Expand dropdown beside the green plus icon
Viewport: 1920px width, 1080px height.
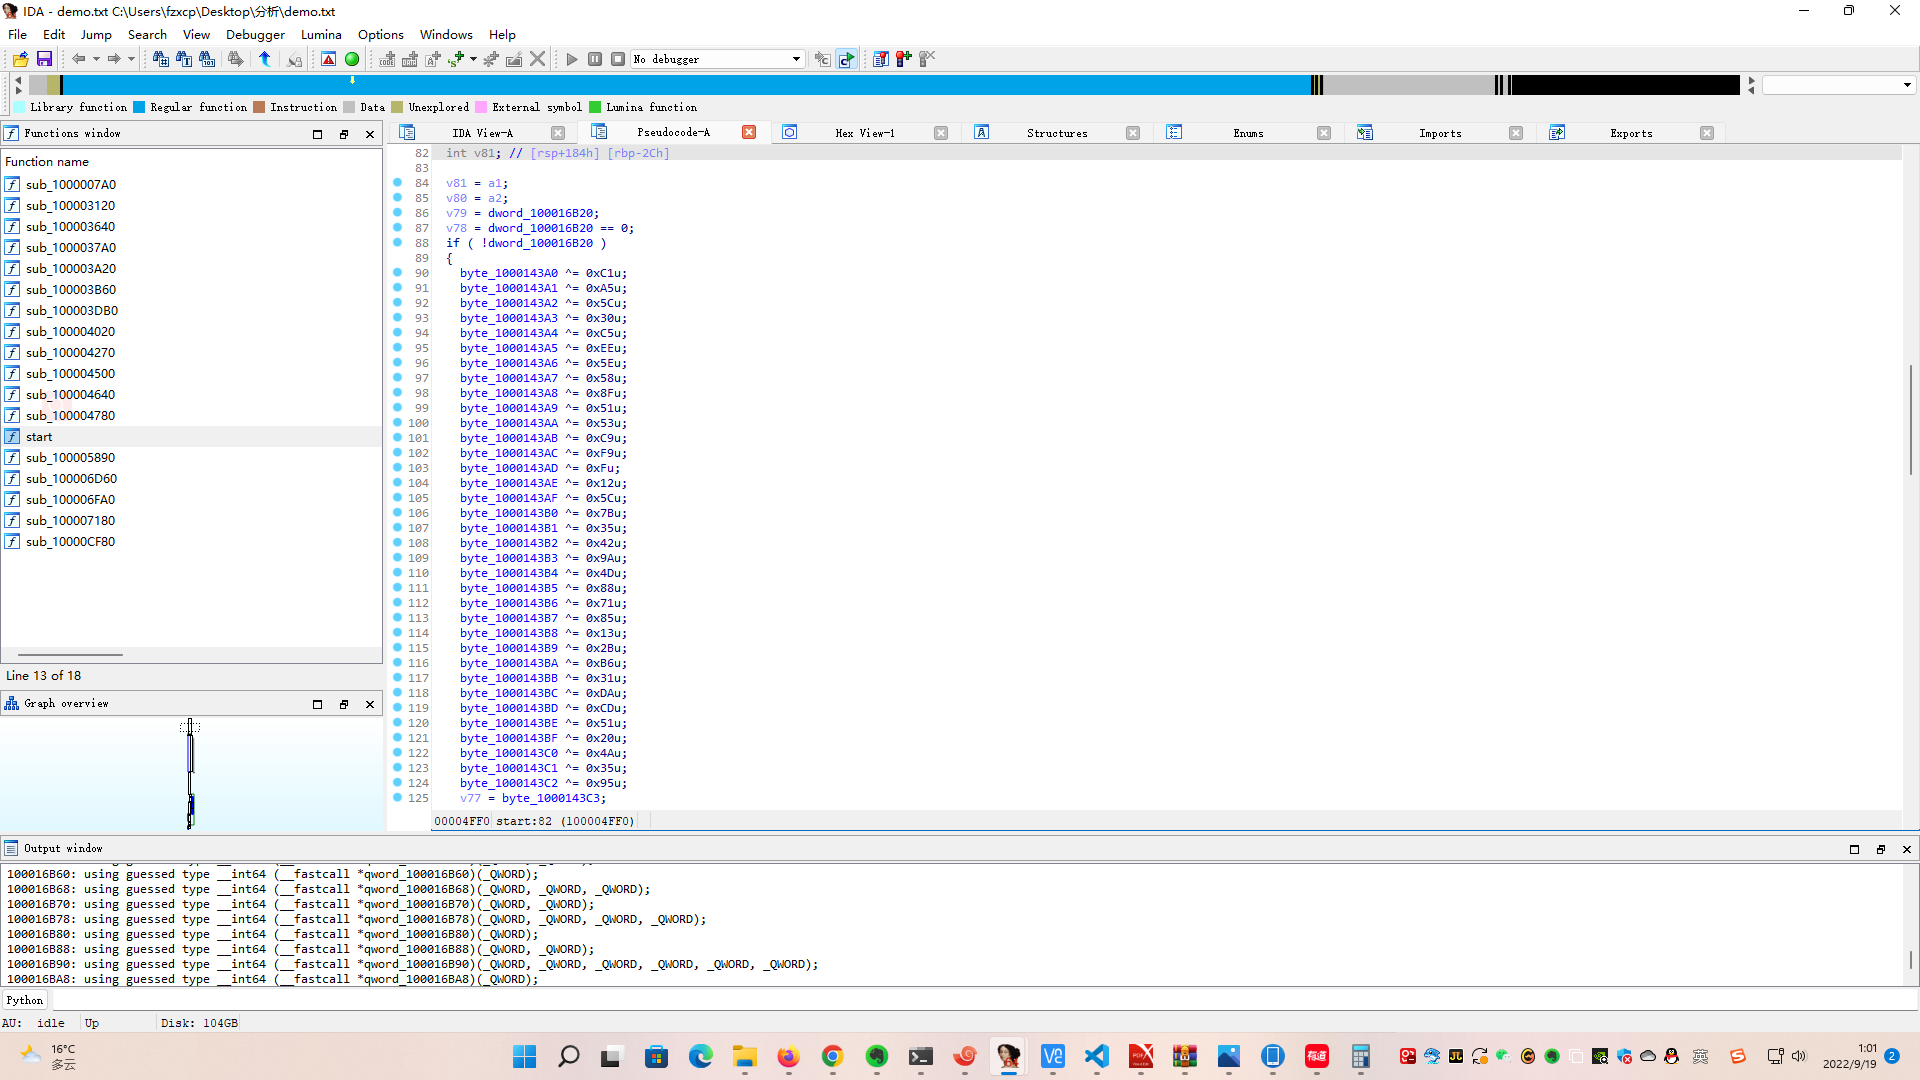[473, 59]
